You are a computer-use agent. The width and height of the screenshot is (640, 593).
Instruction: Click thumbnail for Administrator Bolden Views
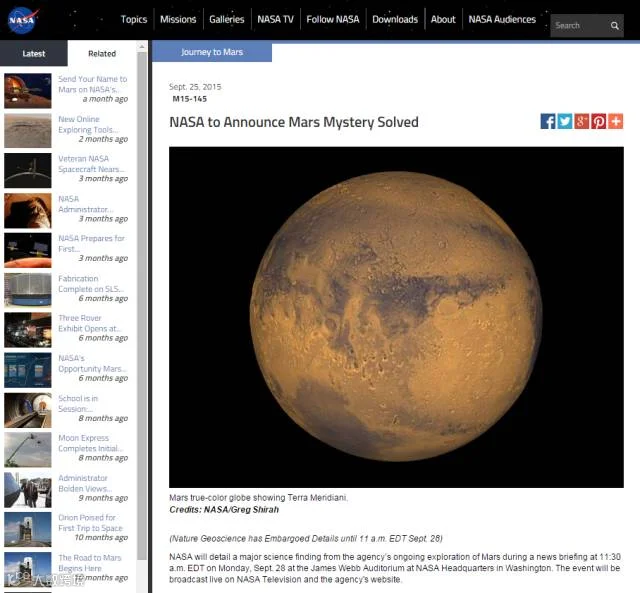pyautogui.click(x=28, y=490)
